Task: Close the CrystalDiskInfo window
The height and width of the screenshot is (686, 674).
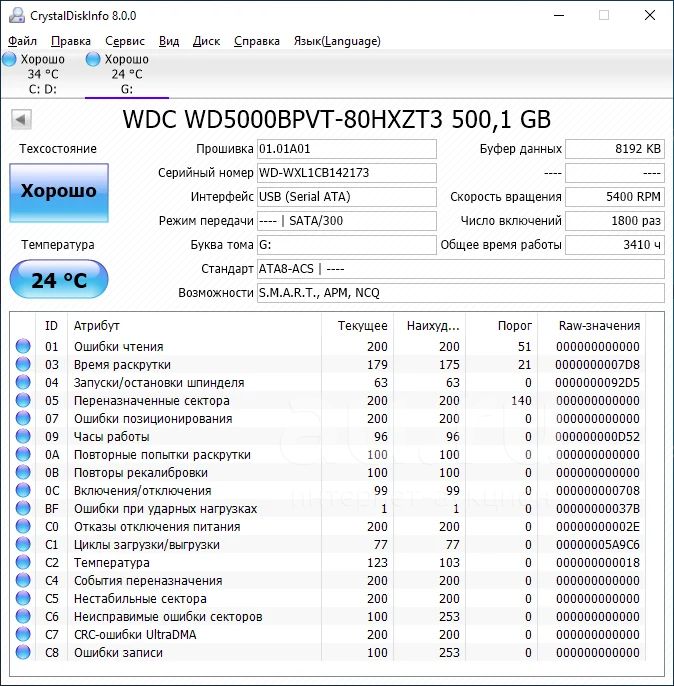Action: 650,15
